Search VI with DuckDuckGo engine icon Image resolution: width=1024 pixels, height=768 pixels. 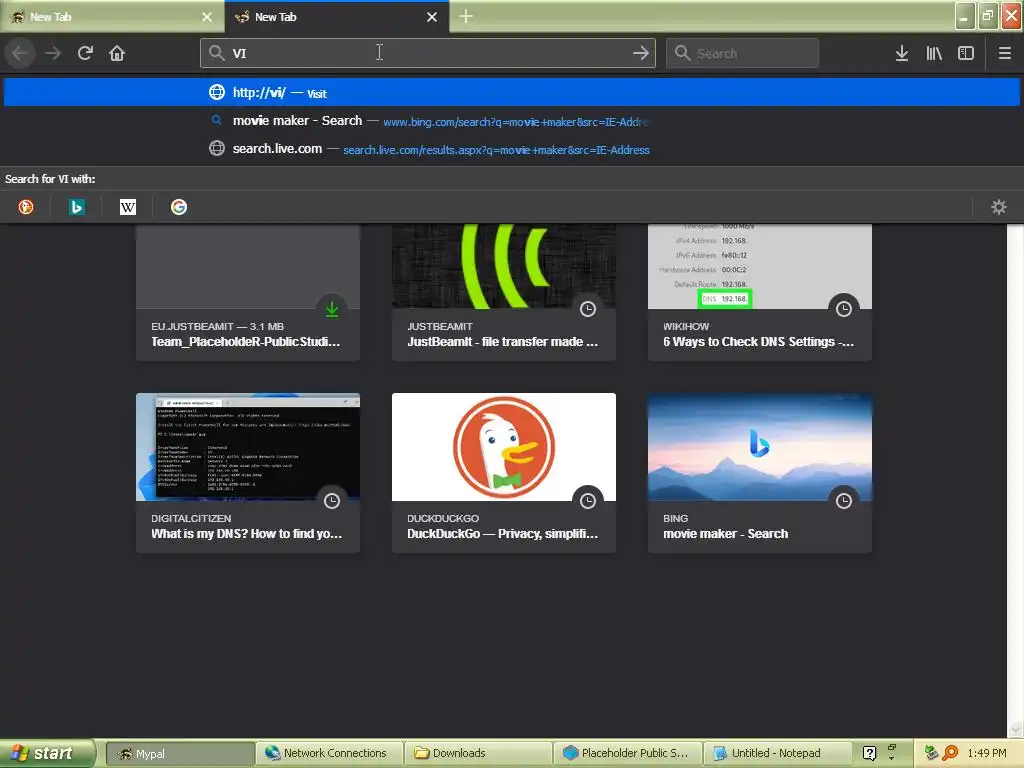click(x=25, y=207)
